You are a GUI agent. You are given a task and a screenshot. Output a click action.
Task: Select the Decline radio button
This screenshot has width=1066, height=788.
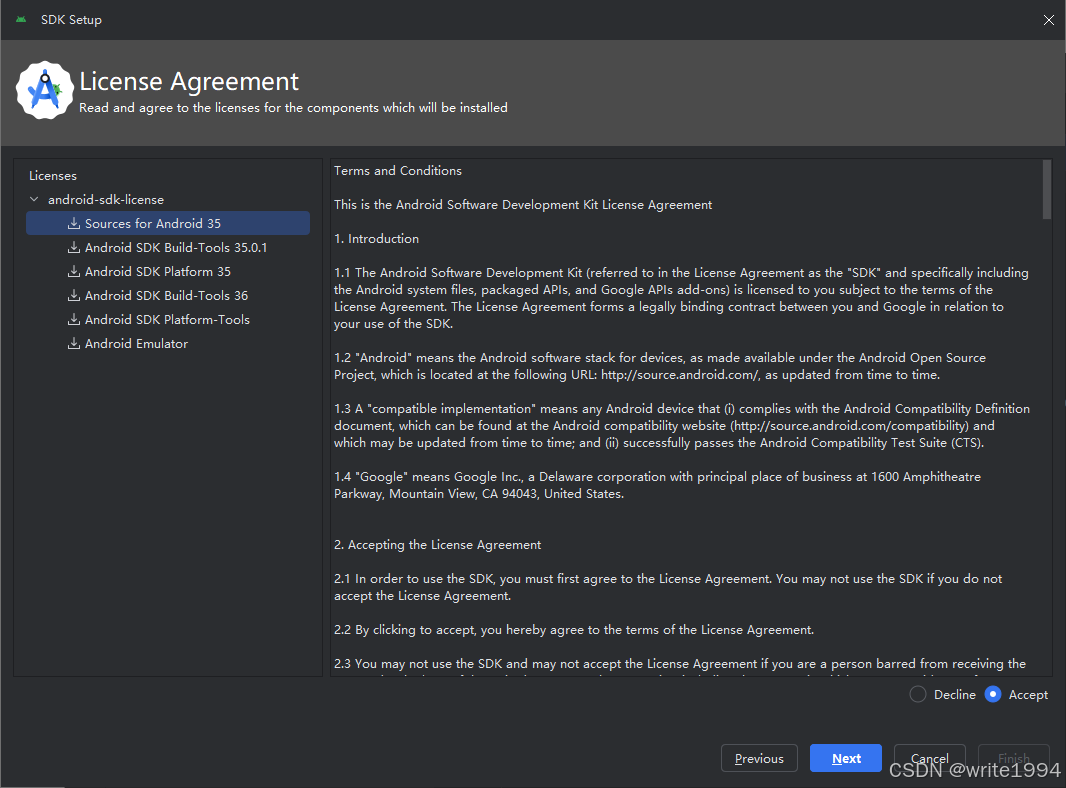click(918, 694)
